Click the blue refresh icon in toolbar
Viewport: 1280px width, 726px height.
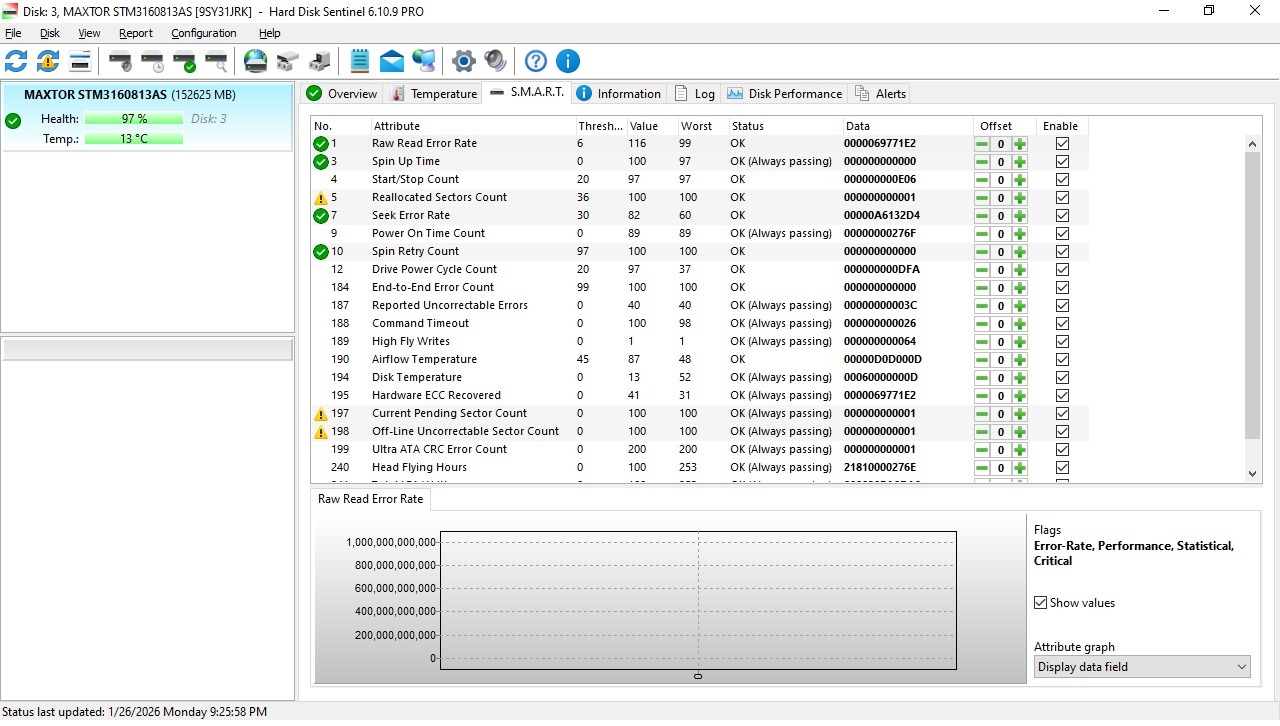[x=16, y=62]
